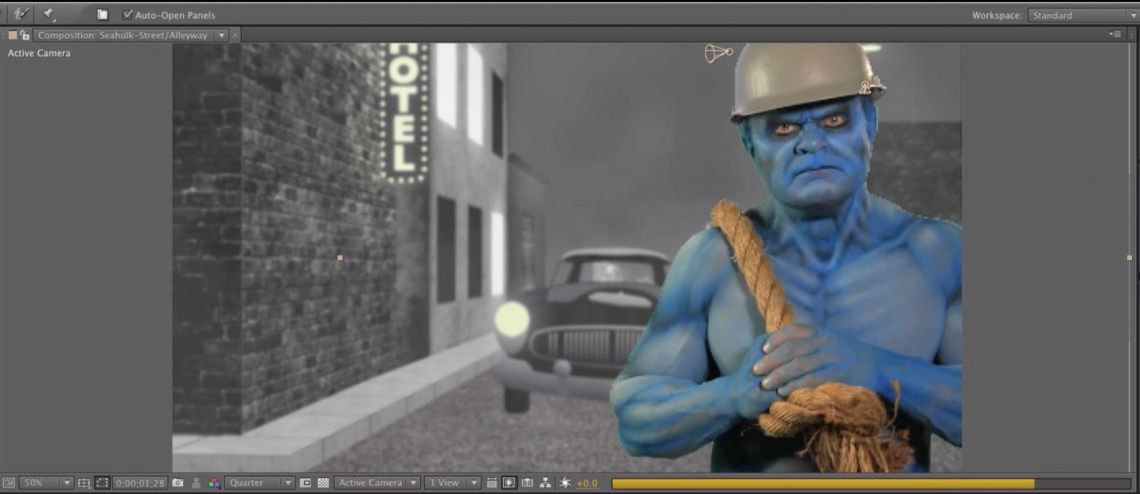Viewport: 1140px width, 494px height.
Task: Select the light icon above the helmet
Action: 718,53
